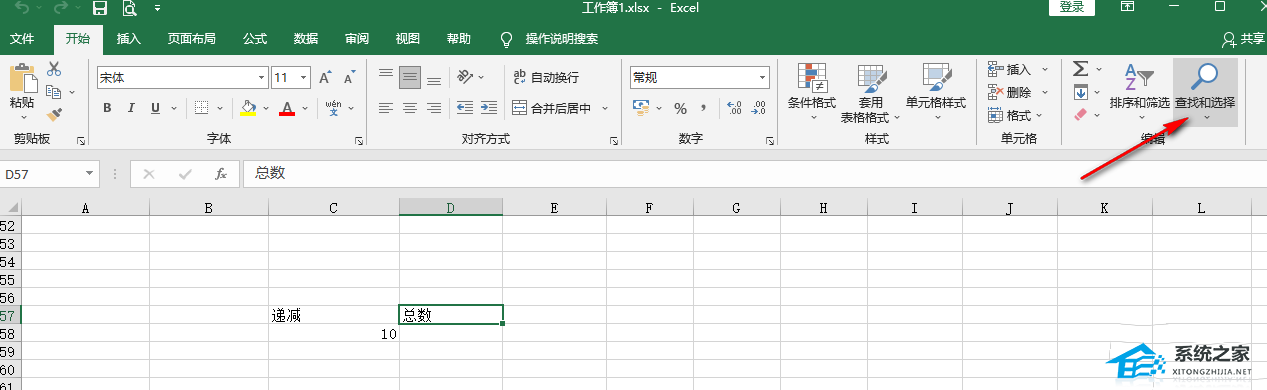Apply the yellow fill color
This screenshot has width=1267, height=390.
(x=248, y=108)
